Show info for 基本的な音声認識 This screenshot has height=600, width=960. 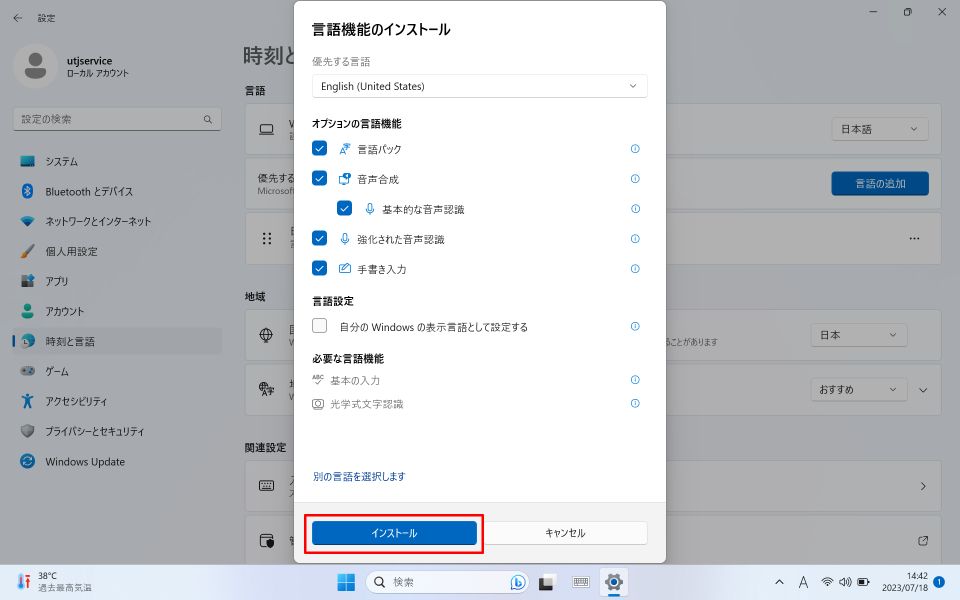(x=636, y=209)
